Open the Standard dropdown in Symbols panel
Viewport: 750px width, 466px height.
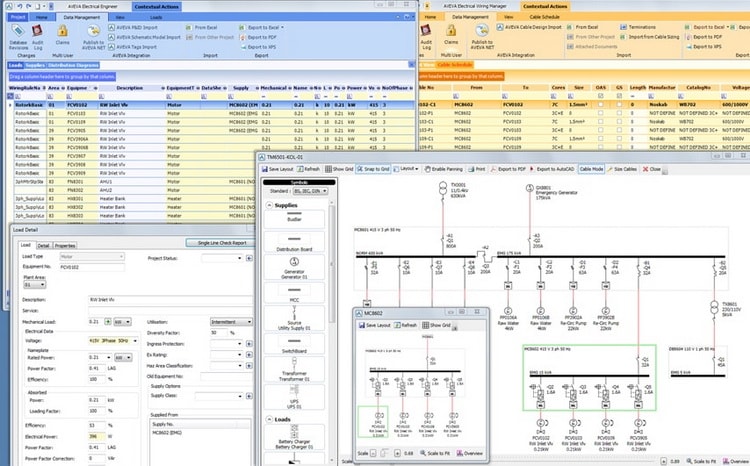(310, 191)
